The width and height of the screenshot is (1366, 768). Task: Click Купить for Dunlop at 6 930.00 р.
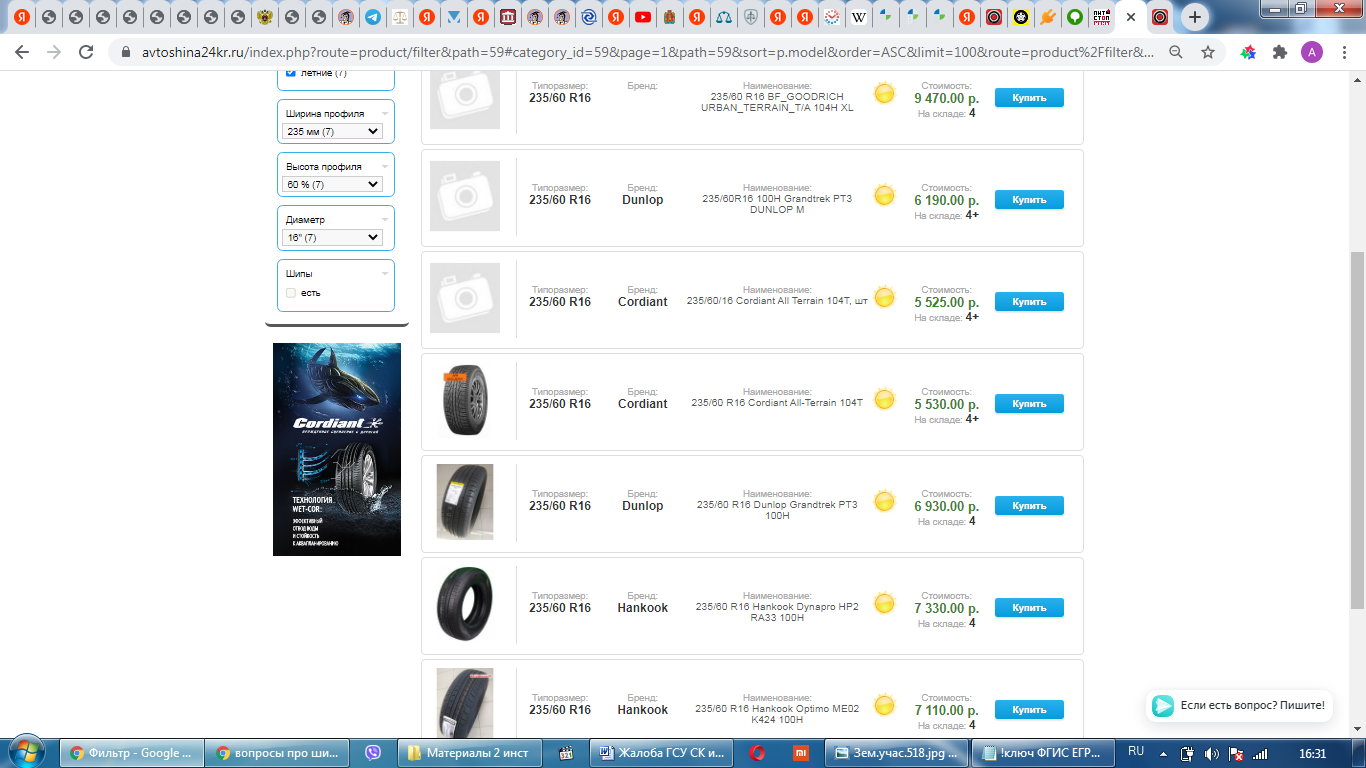(x=1029, y=506)
